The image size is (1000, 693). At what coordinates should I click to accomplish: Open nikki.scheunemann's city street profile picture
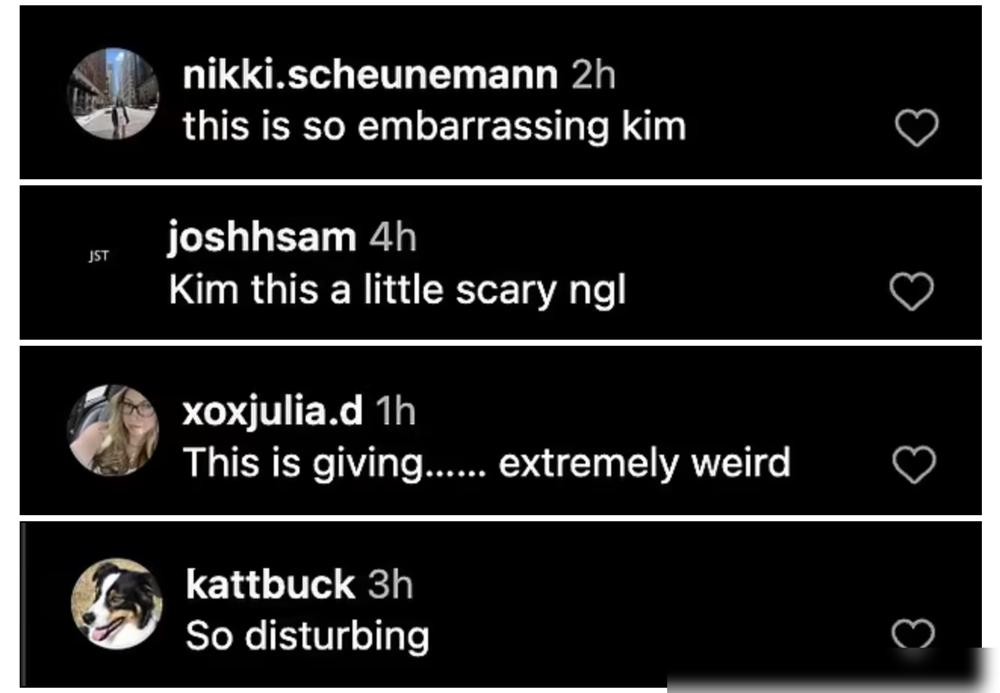(113, 94)
